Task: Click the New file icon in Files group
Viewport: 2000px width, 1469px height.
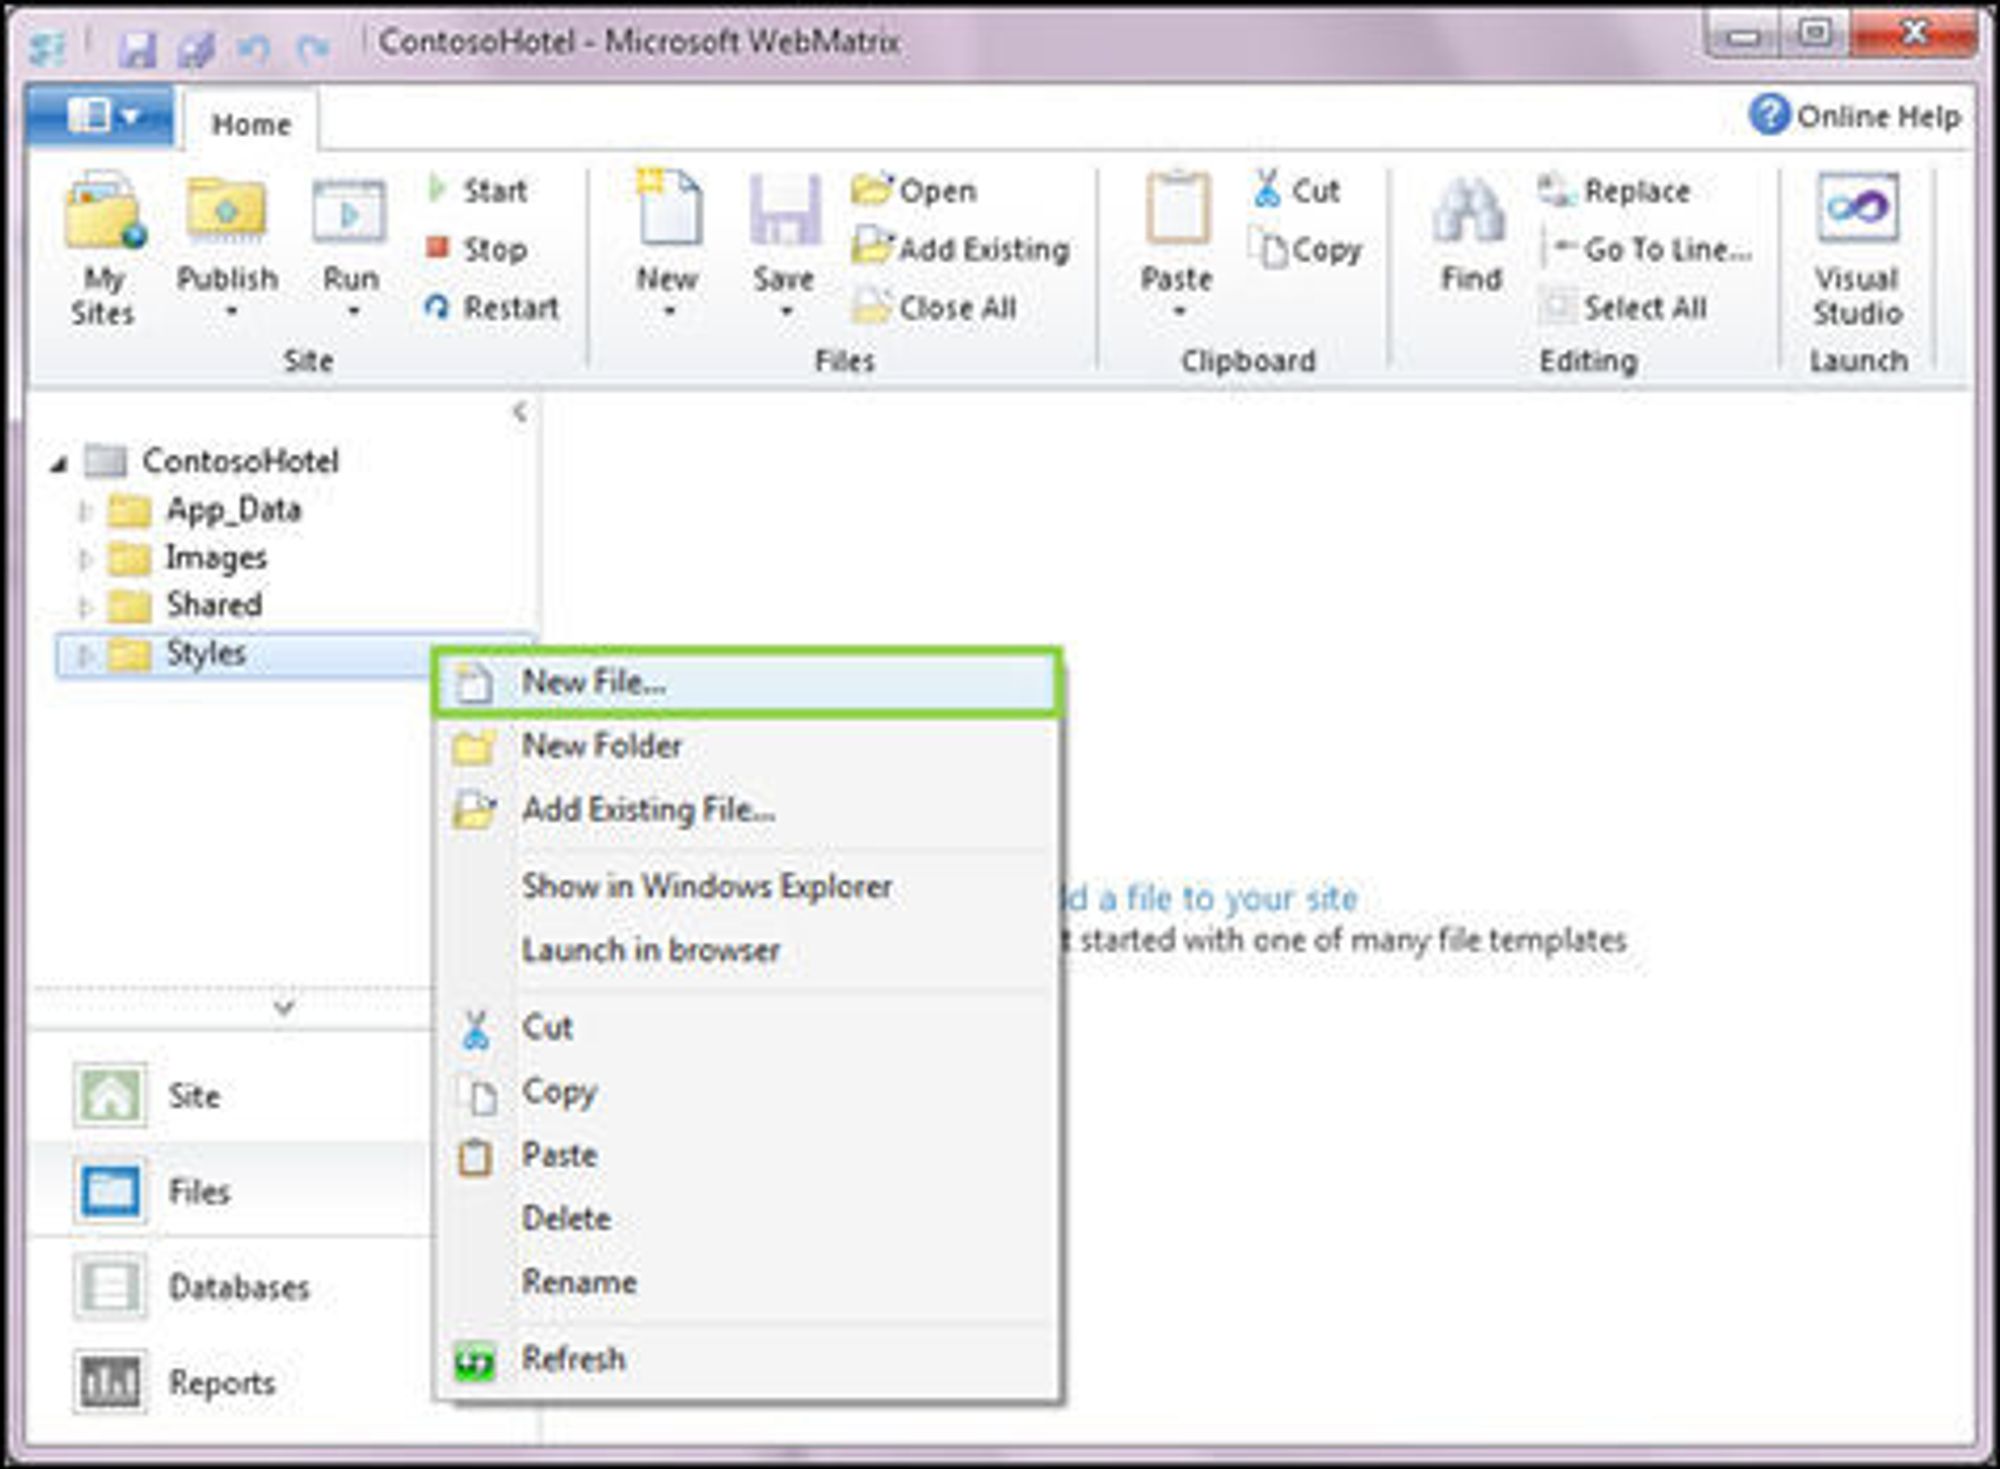Action: point(668,208)
